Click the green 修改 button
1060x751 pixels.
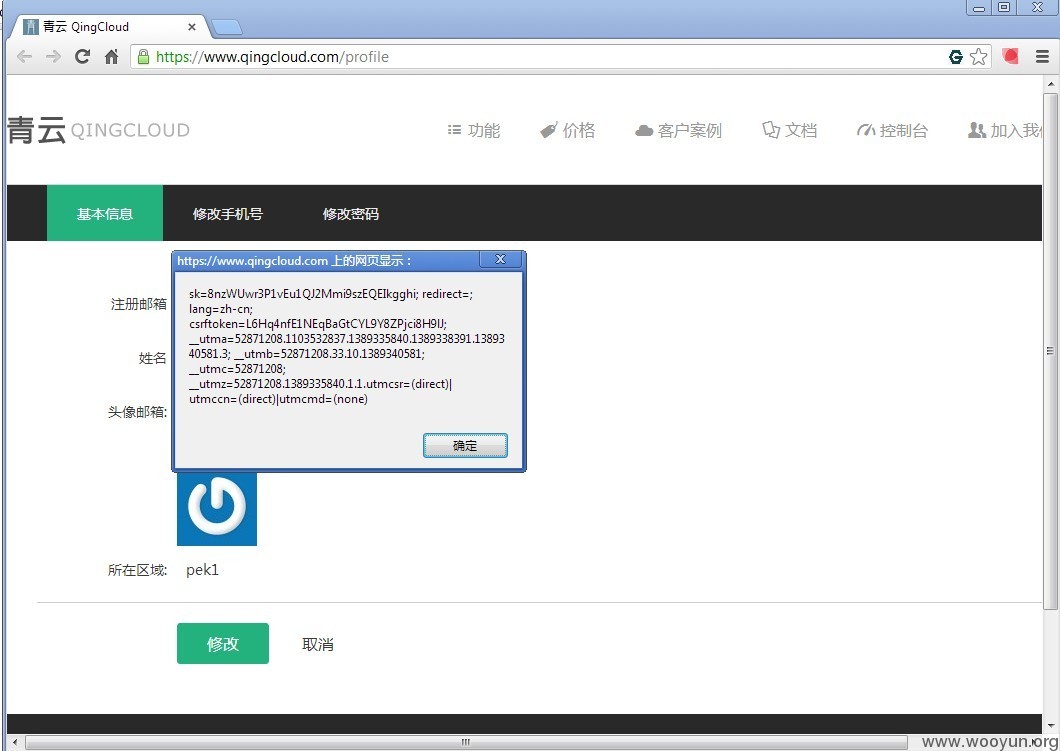pyautogui.click(x=223, y=644)
